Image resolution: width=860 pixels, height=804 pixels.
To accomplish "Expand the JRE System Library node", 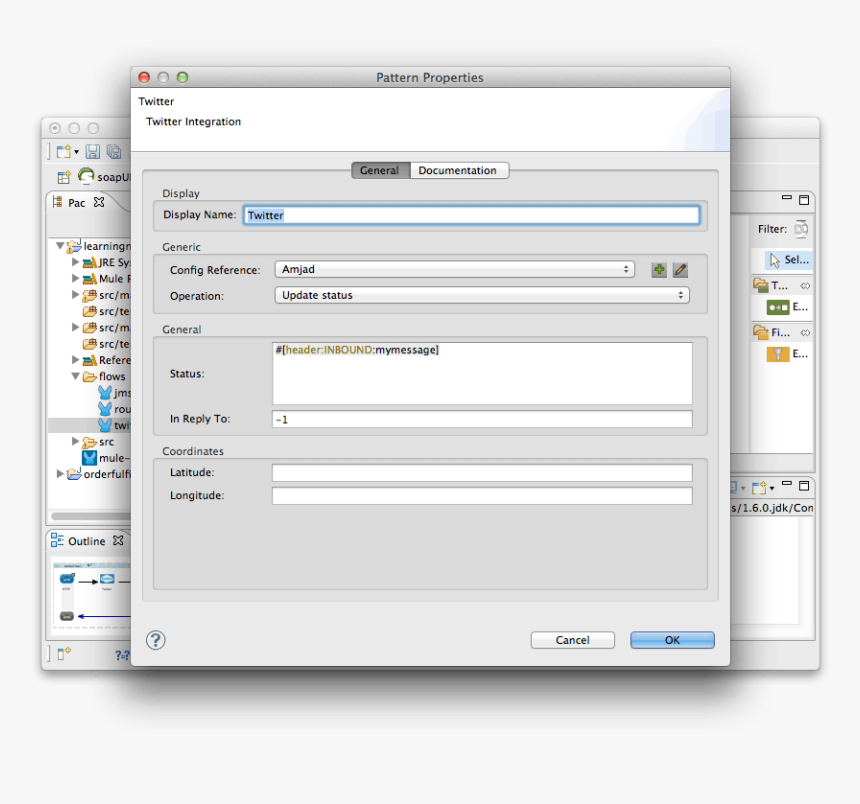I will 76,262.
